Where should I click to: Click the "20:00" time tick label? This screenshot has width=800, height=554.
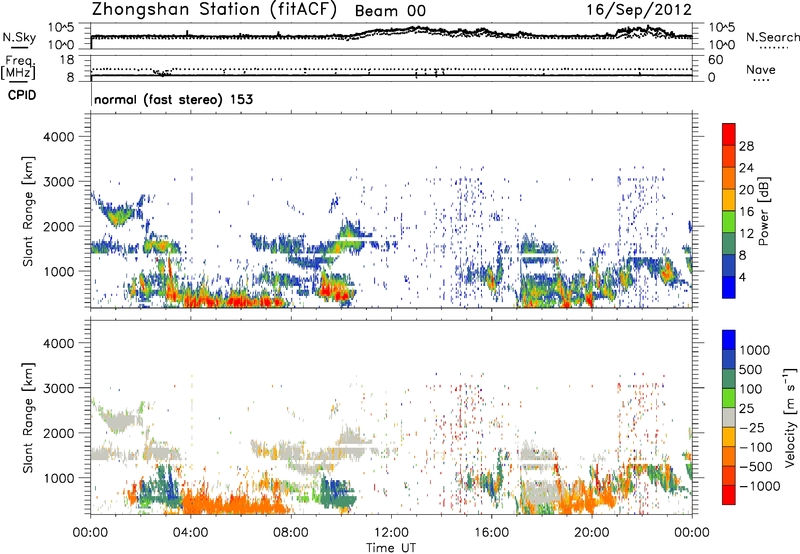(x=592, y=533)
